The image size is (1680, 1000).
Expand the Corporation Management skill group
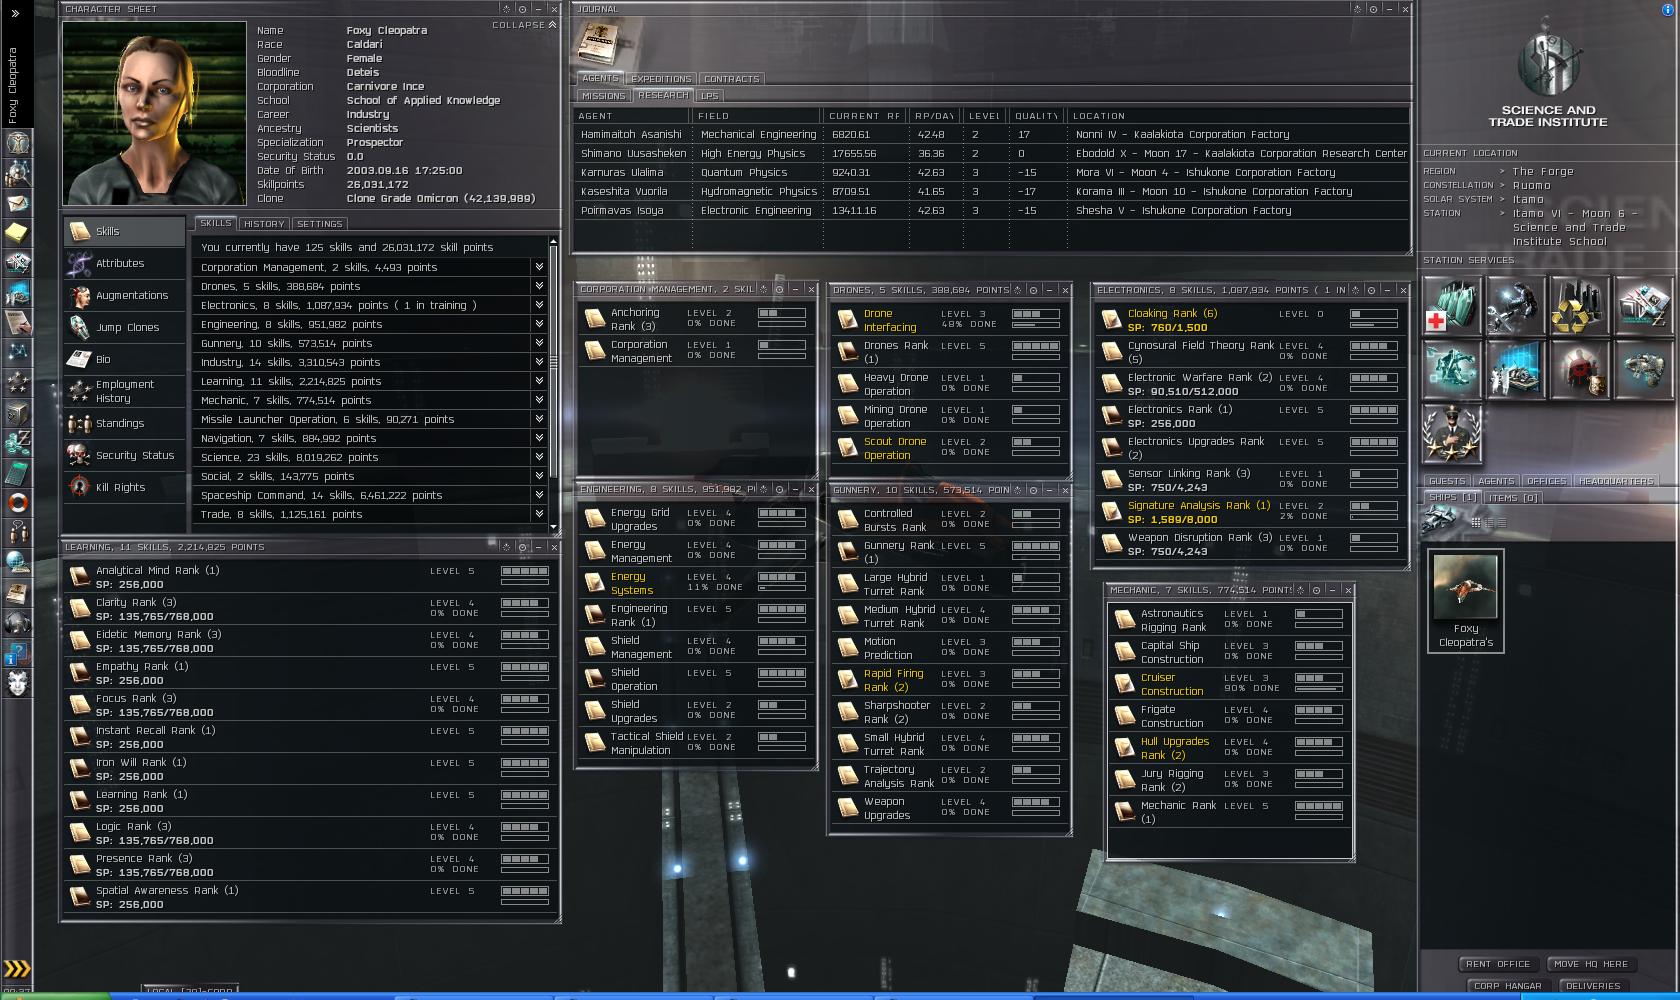pos(539,267)
